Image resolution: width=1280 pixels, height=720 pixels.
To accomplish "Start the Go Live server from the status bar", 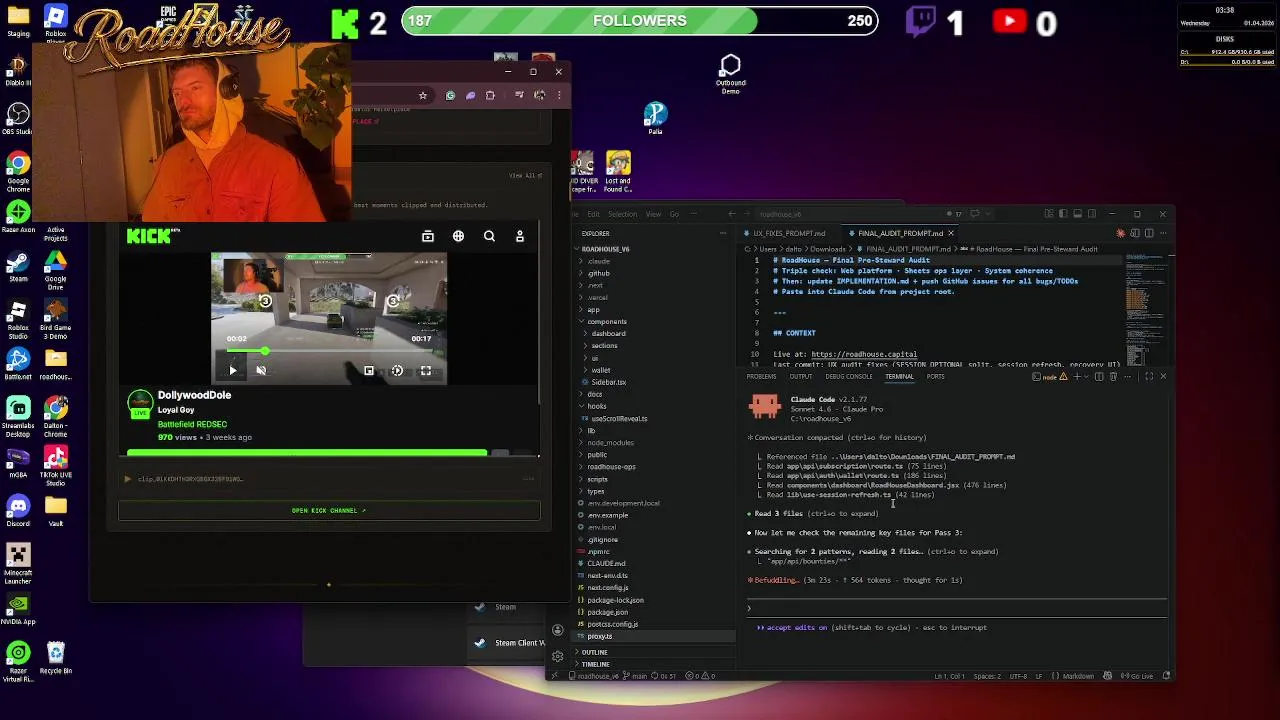I will tap(1138, 676).
